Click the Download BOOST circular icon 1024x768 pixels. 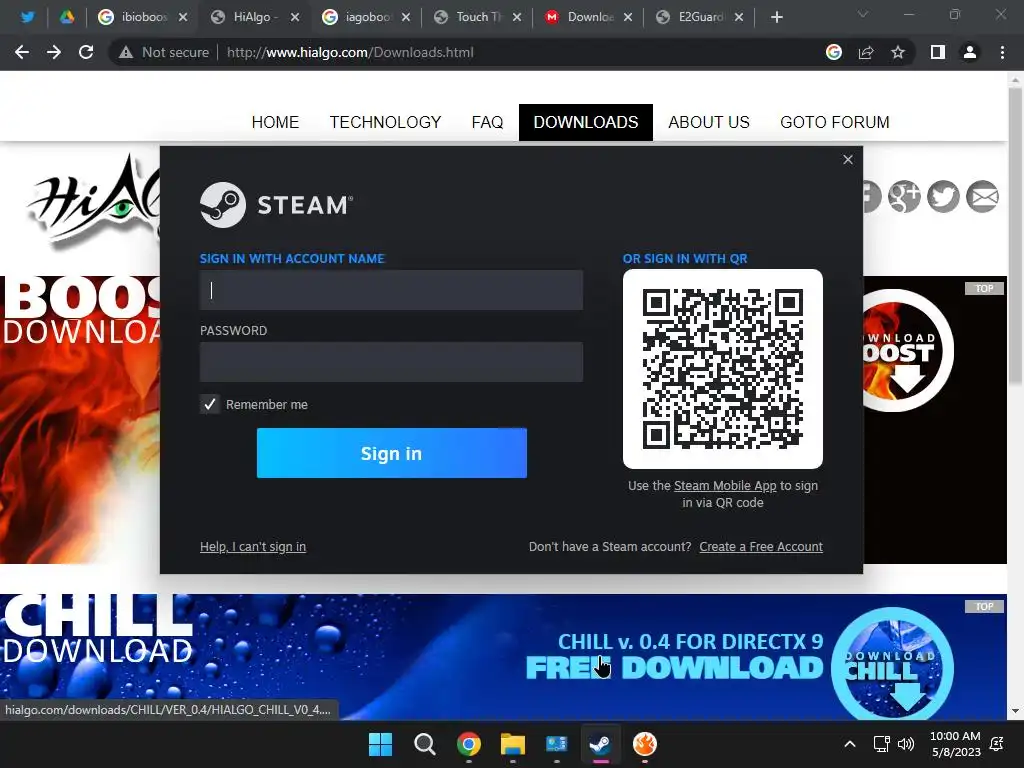click(908, 351)
